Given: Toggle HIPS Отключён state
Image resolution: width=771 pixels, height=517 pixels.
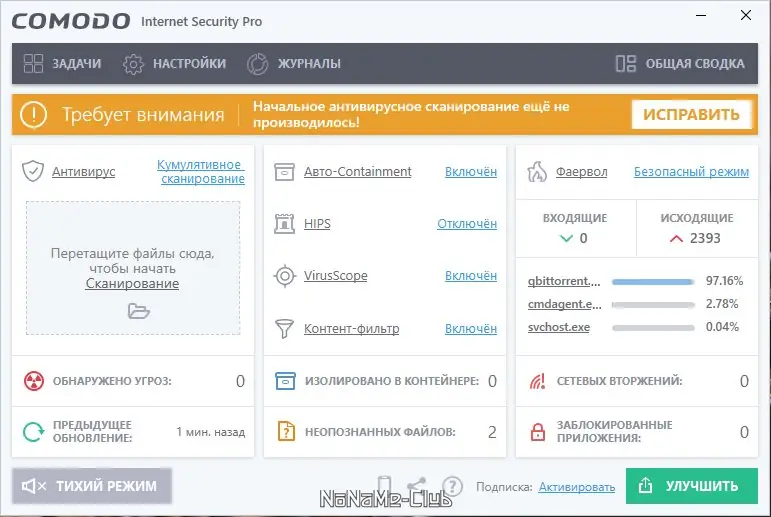Looking at the screenshot, I should (x=467, y=223).
